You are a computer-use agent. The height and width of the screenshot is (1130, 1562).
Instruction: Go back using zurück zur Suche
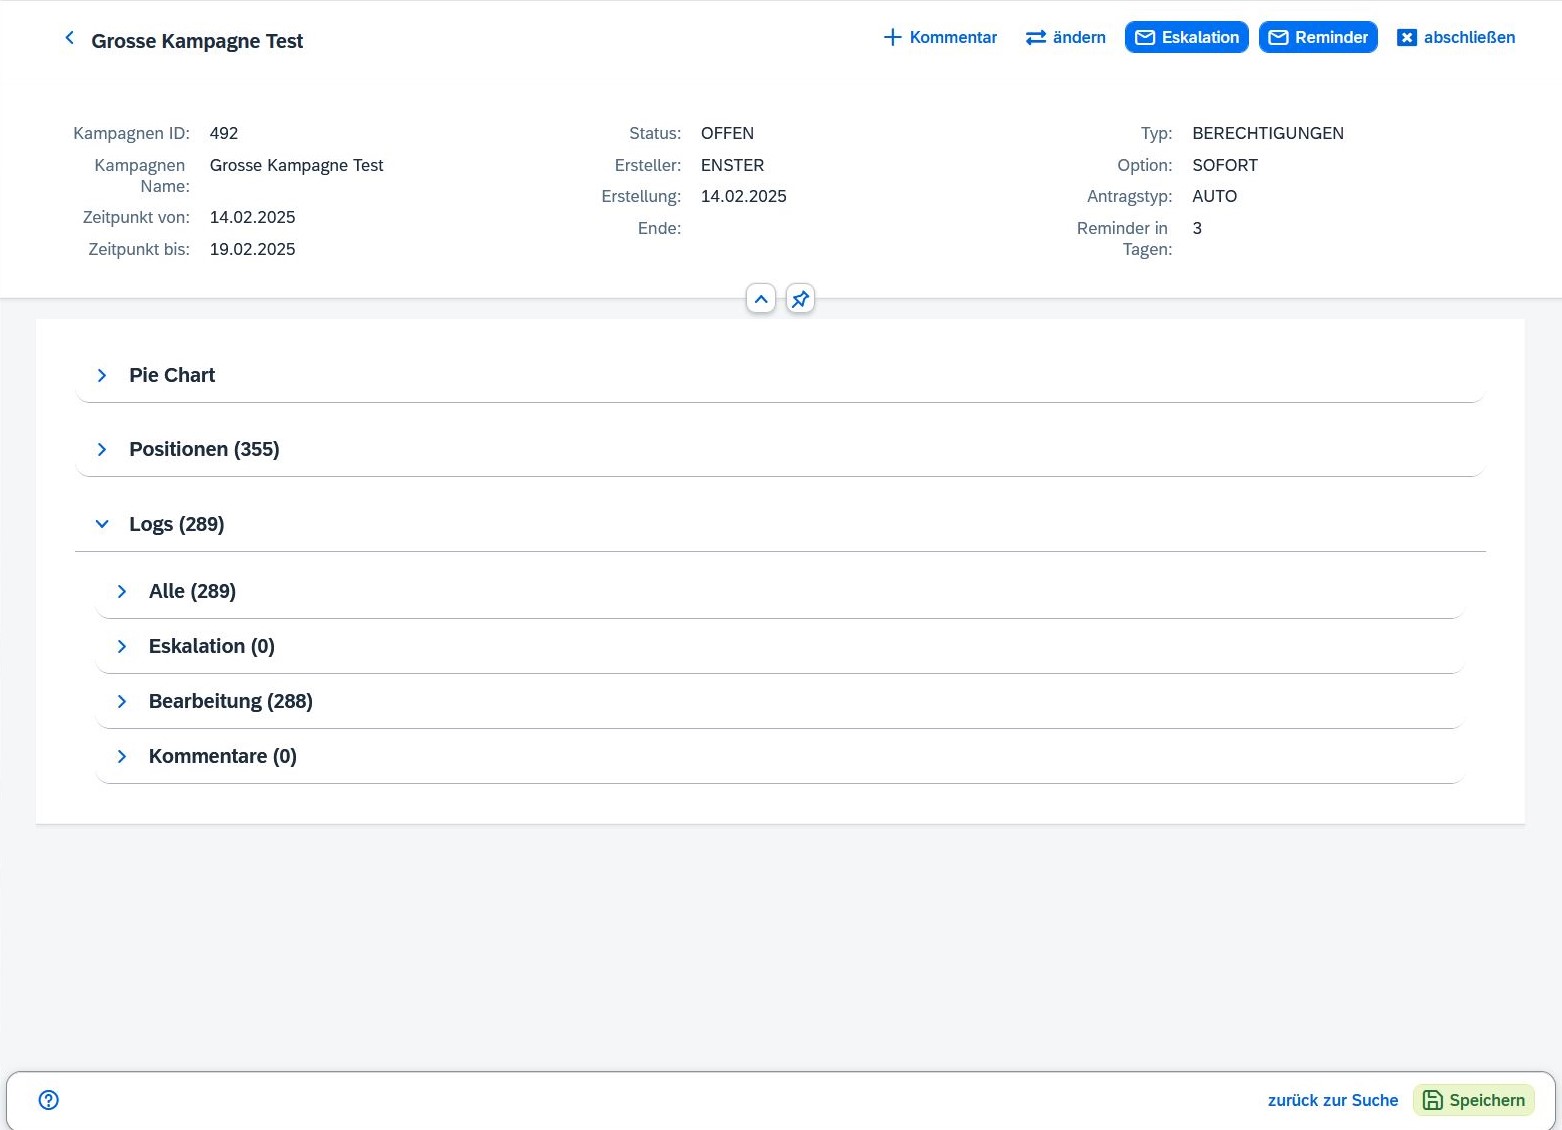(1333, 1100)
